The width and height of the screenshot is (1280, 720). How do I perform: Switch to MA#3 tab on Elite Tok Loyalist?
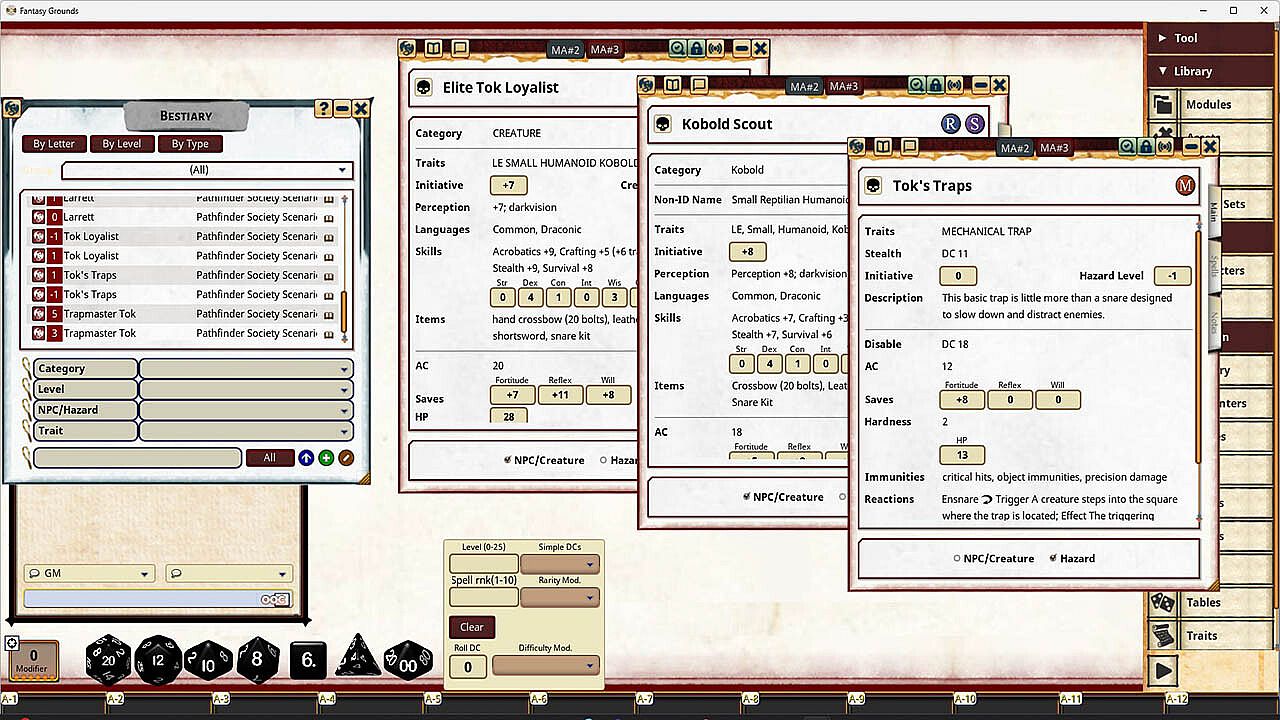(x=604, y=49)
